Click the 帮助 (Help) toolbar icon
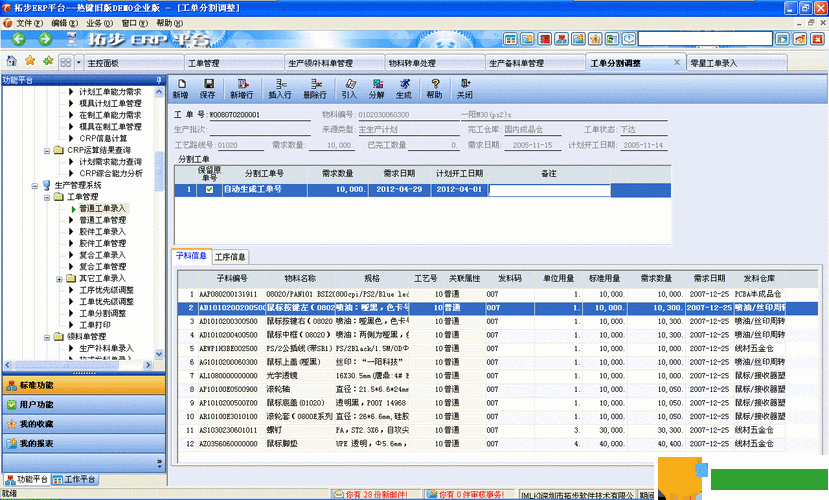The height and width of the screenshot is (500, 829). tap(435, 89)
